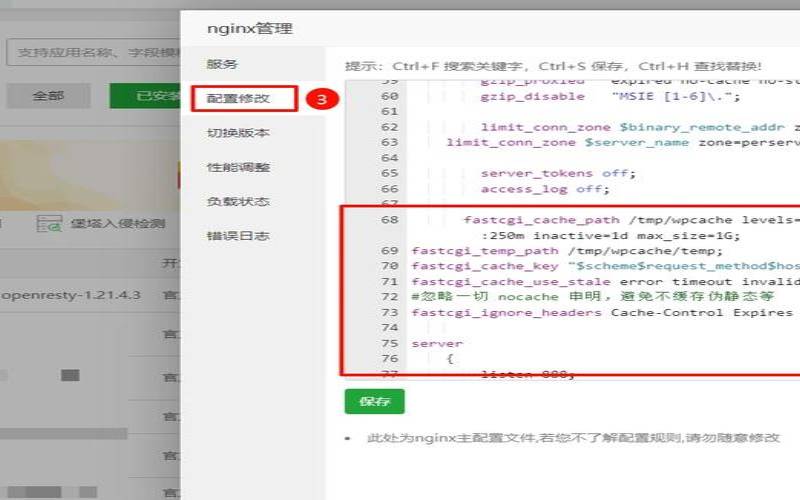Show the 负载状态 page
This screenshot has width=800, height=500.
[238, 201]
